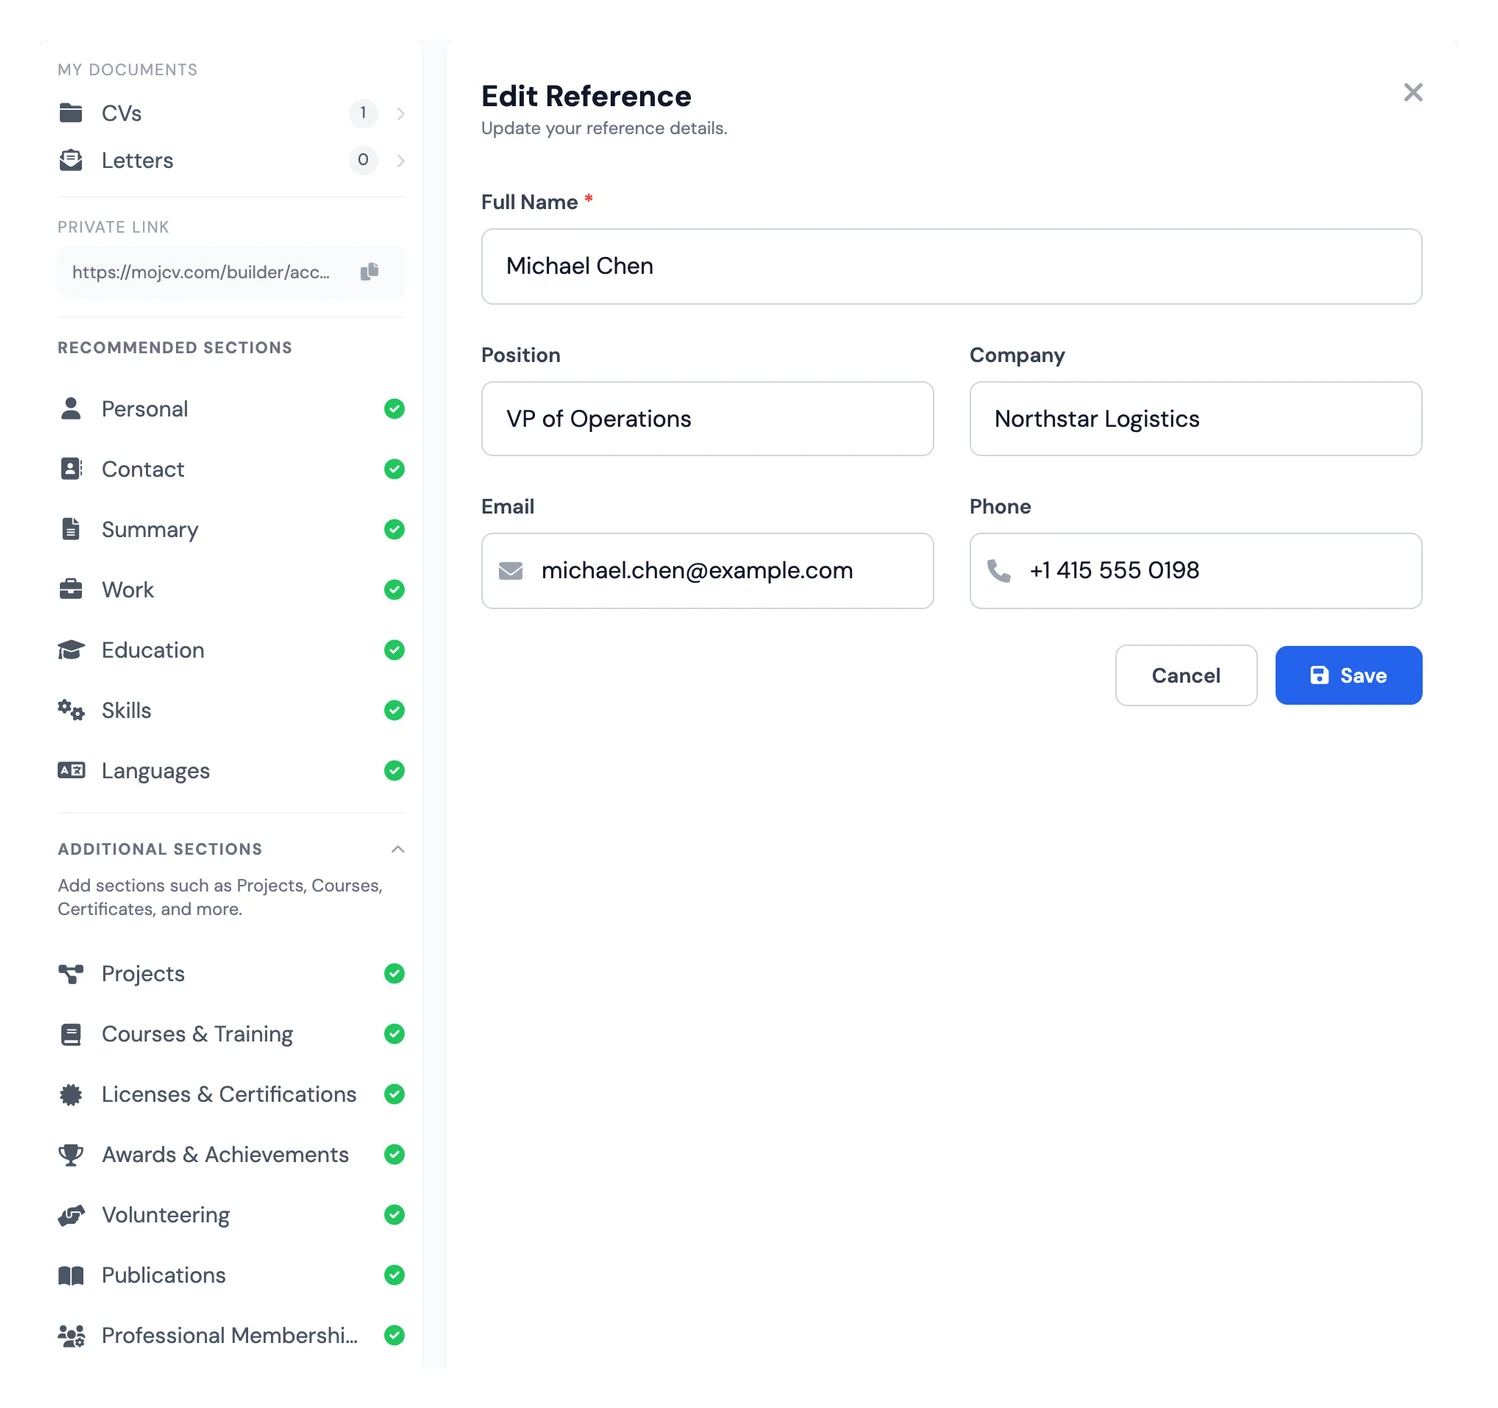
Task: Click the Courses & Training book icon
Action: coord(71,1034)
